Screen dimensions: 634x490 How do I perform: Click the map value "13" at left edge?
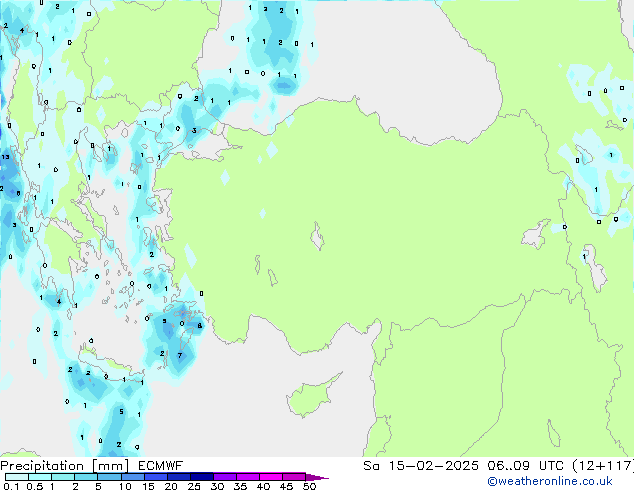click(x=5, y=157)
